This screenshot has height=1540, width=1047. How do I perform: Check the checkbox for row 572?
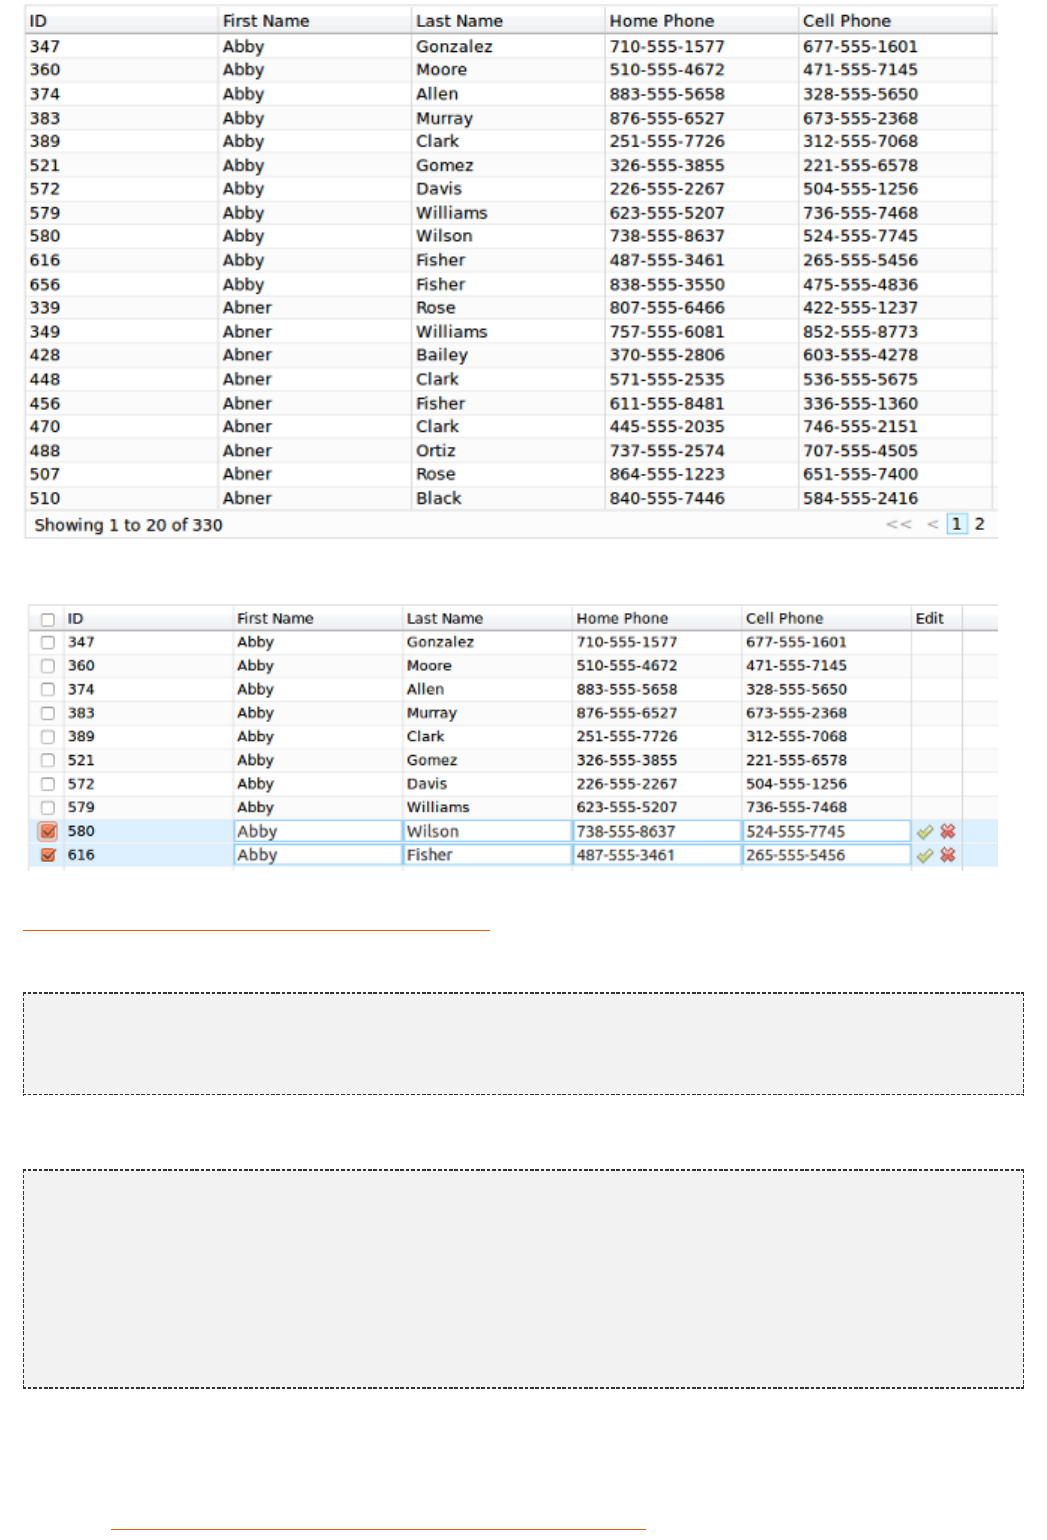coord(47,785)
